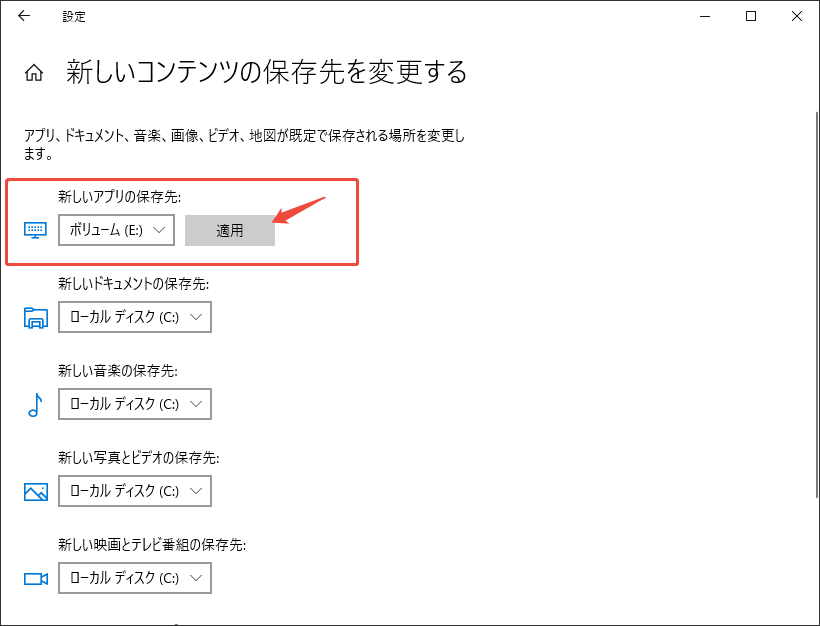820x626 pixels.
Task: Click the photos and videos picture icon
Action: click(36, 492)
